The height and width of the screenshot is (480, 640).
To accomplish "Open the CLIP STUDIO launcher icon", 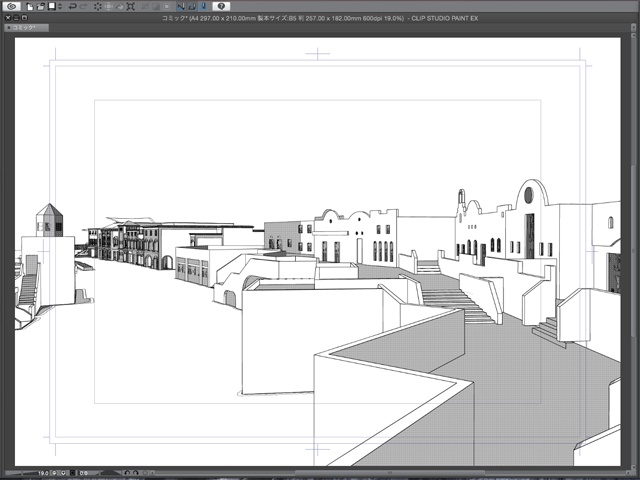I will click(x=12, y=6).
